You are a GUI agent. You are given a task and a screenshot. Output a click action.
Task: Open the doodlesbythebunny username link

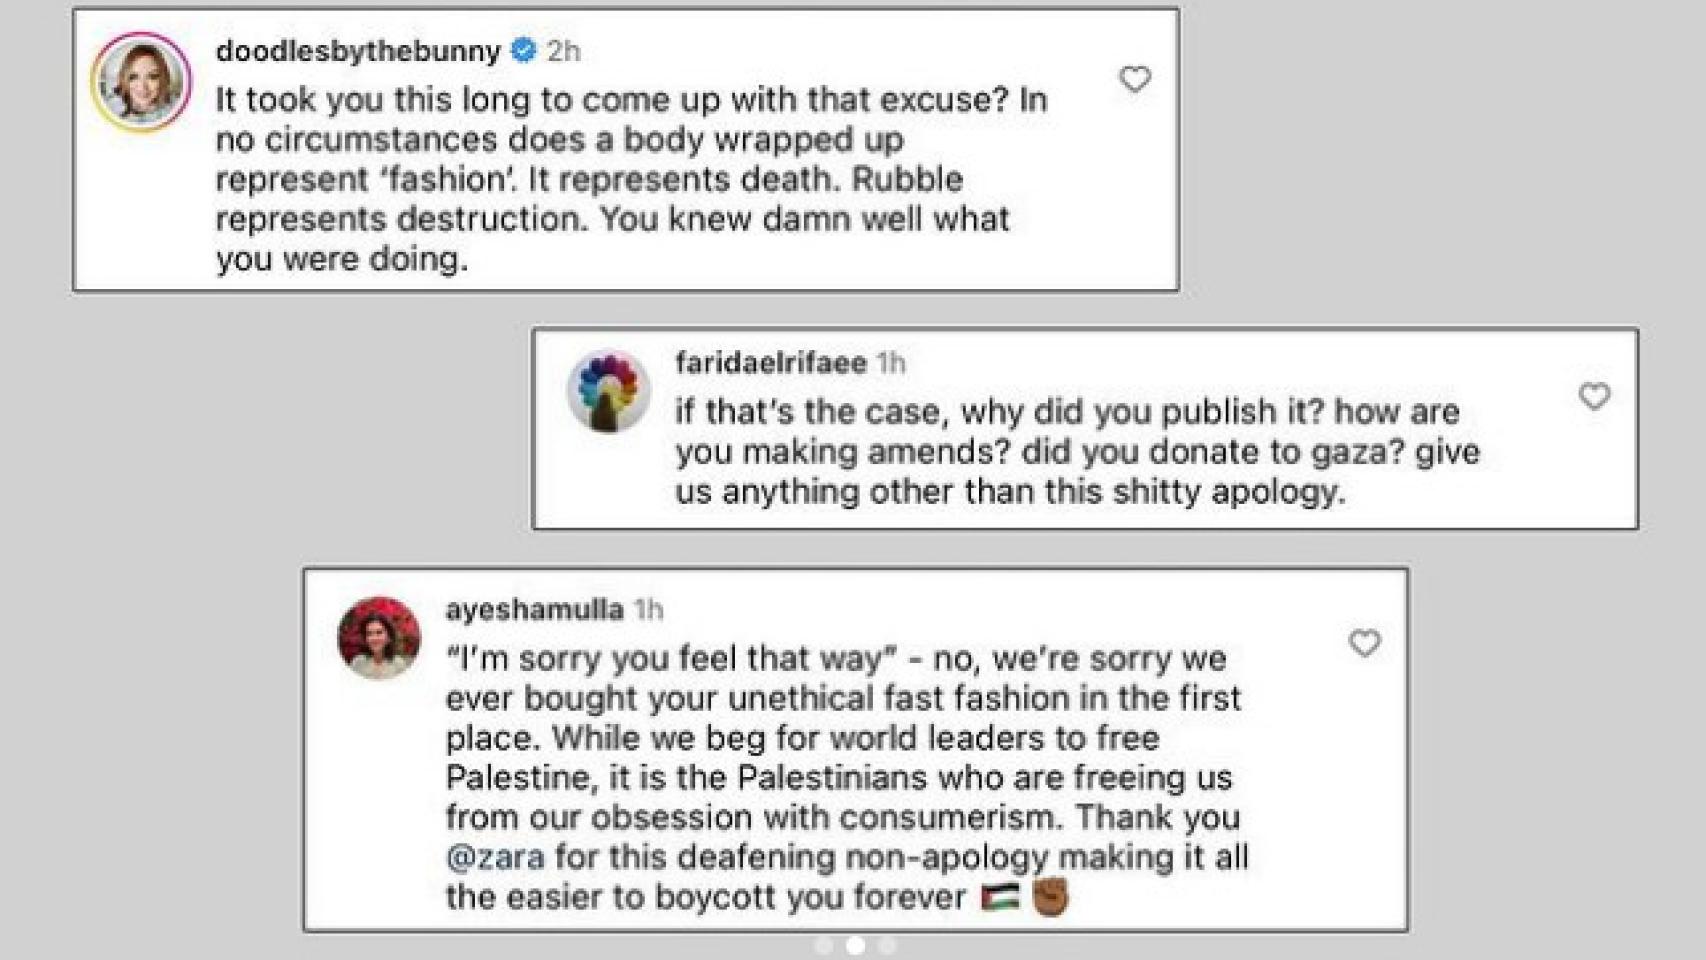click(358, 51)
